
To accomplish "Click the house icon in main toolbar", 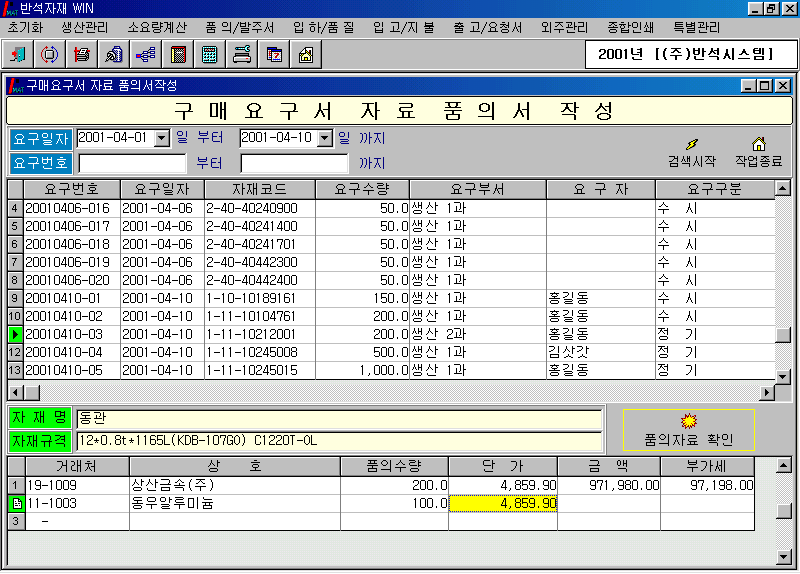I will 305,55.
